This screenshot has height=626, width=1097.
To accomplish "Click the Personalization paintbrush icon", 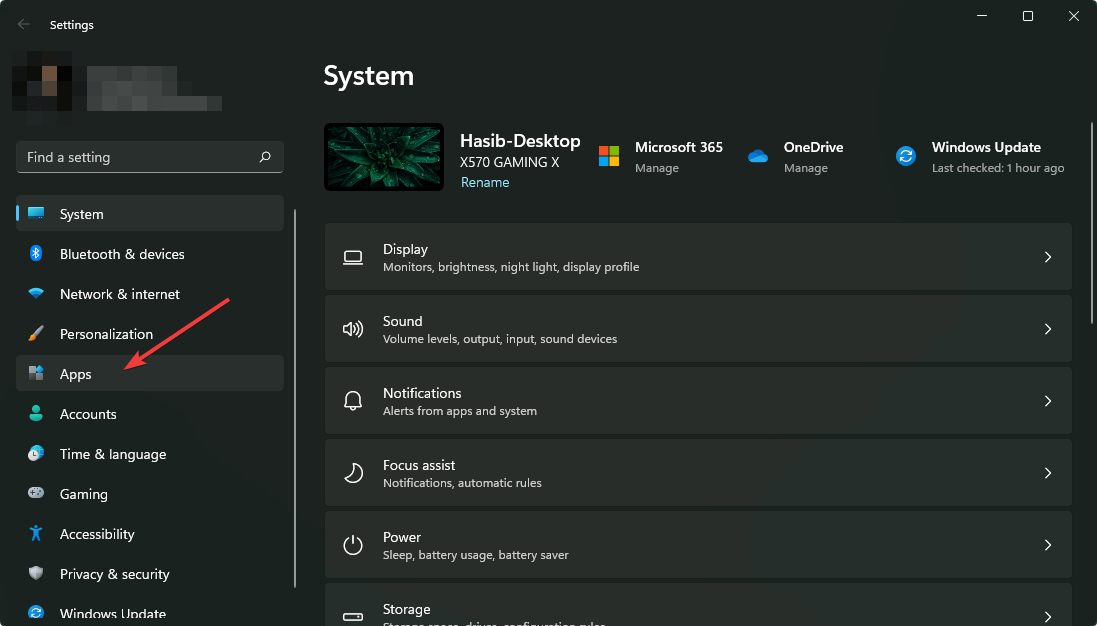I will (36, 334).
